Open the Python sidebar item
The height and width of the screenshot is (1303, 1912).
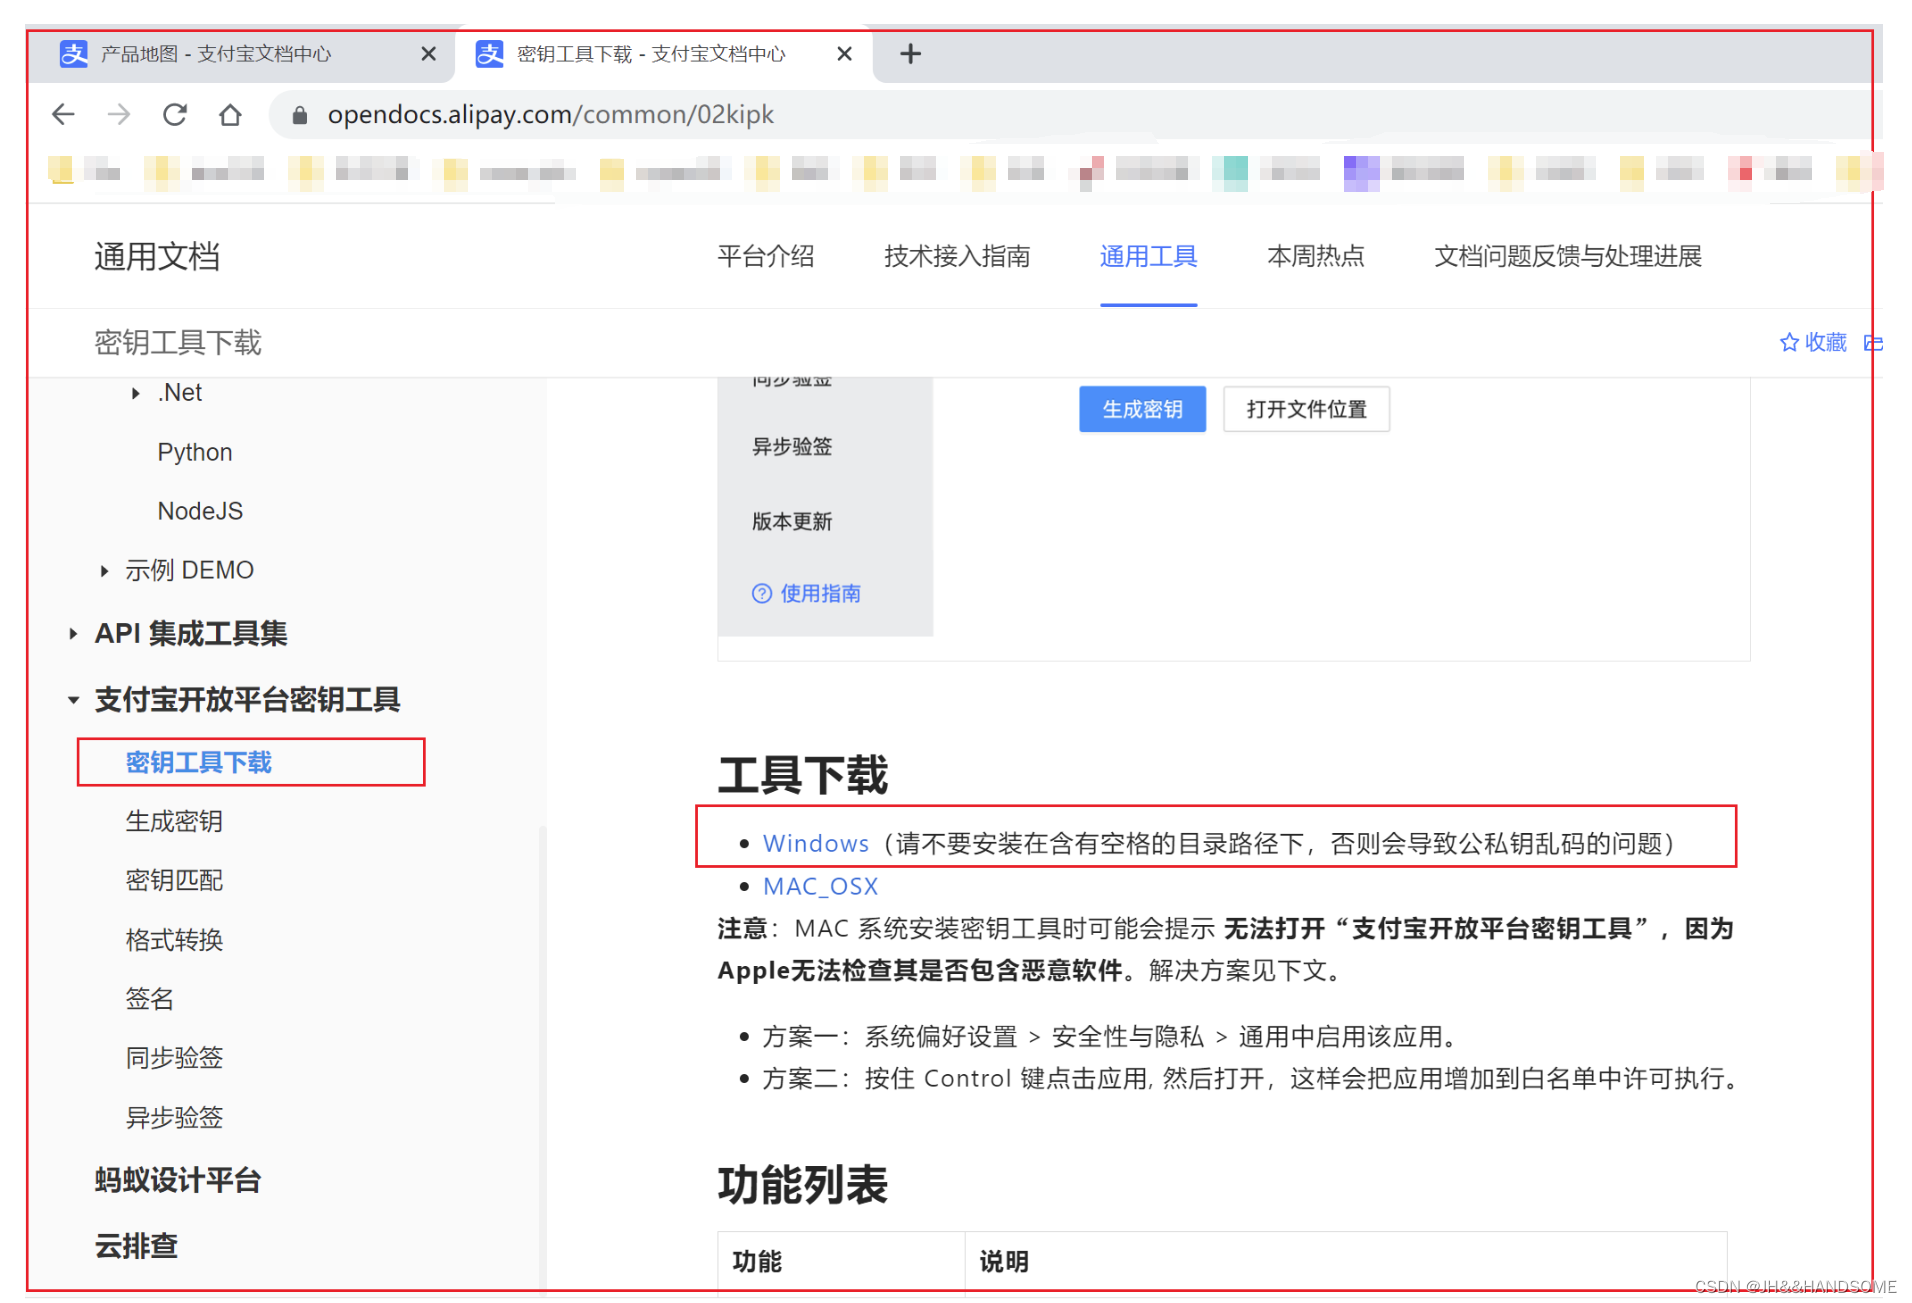195,453
